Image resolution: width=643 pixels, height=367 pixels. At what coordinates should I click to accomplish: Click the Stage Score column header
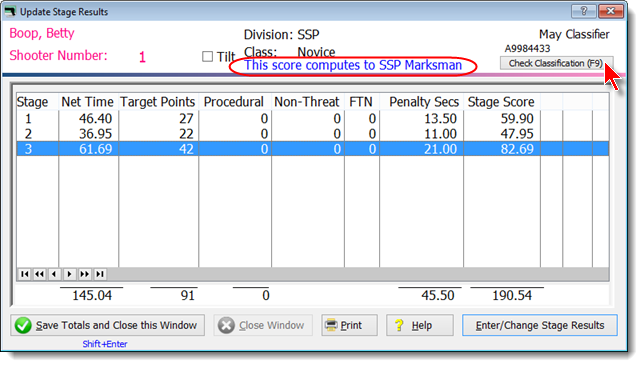(501, 102)
